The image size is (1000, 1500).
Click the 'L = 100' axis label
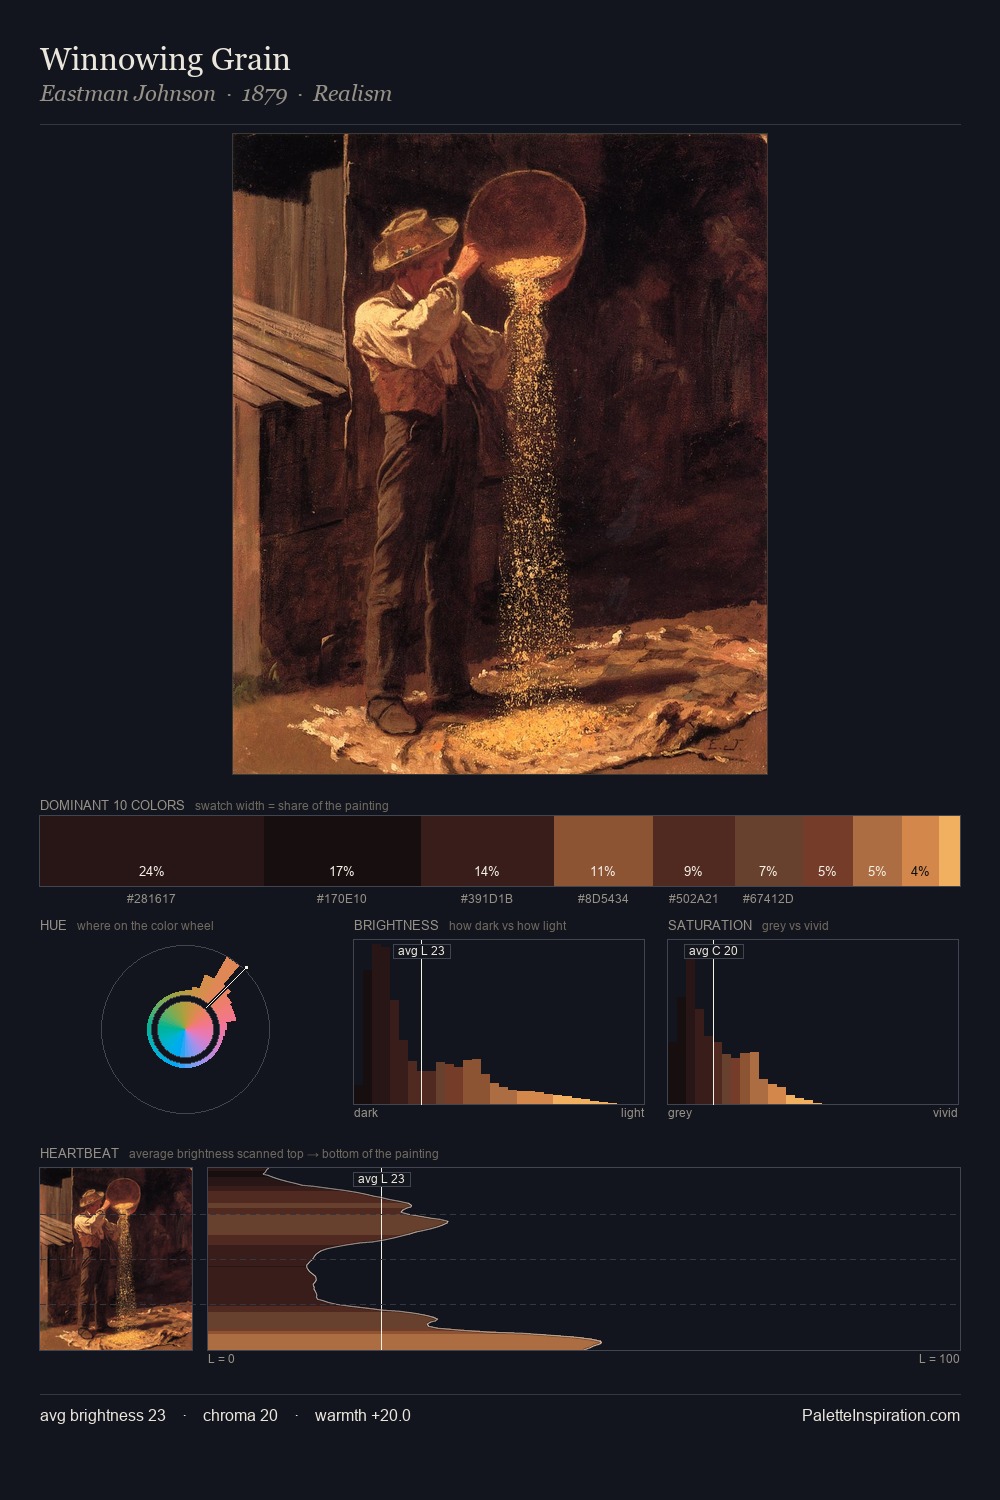pos(939,1359)
